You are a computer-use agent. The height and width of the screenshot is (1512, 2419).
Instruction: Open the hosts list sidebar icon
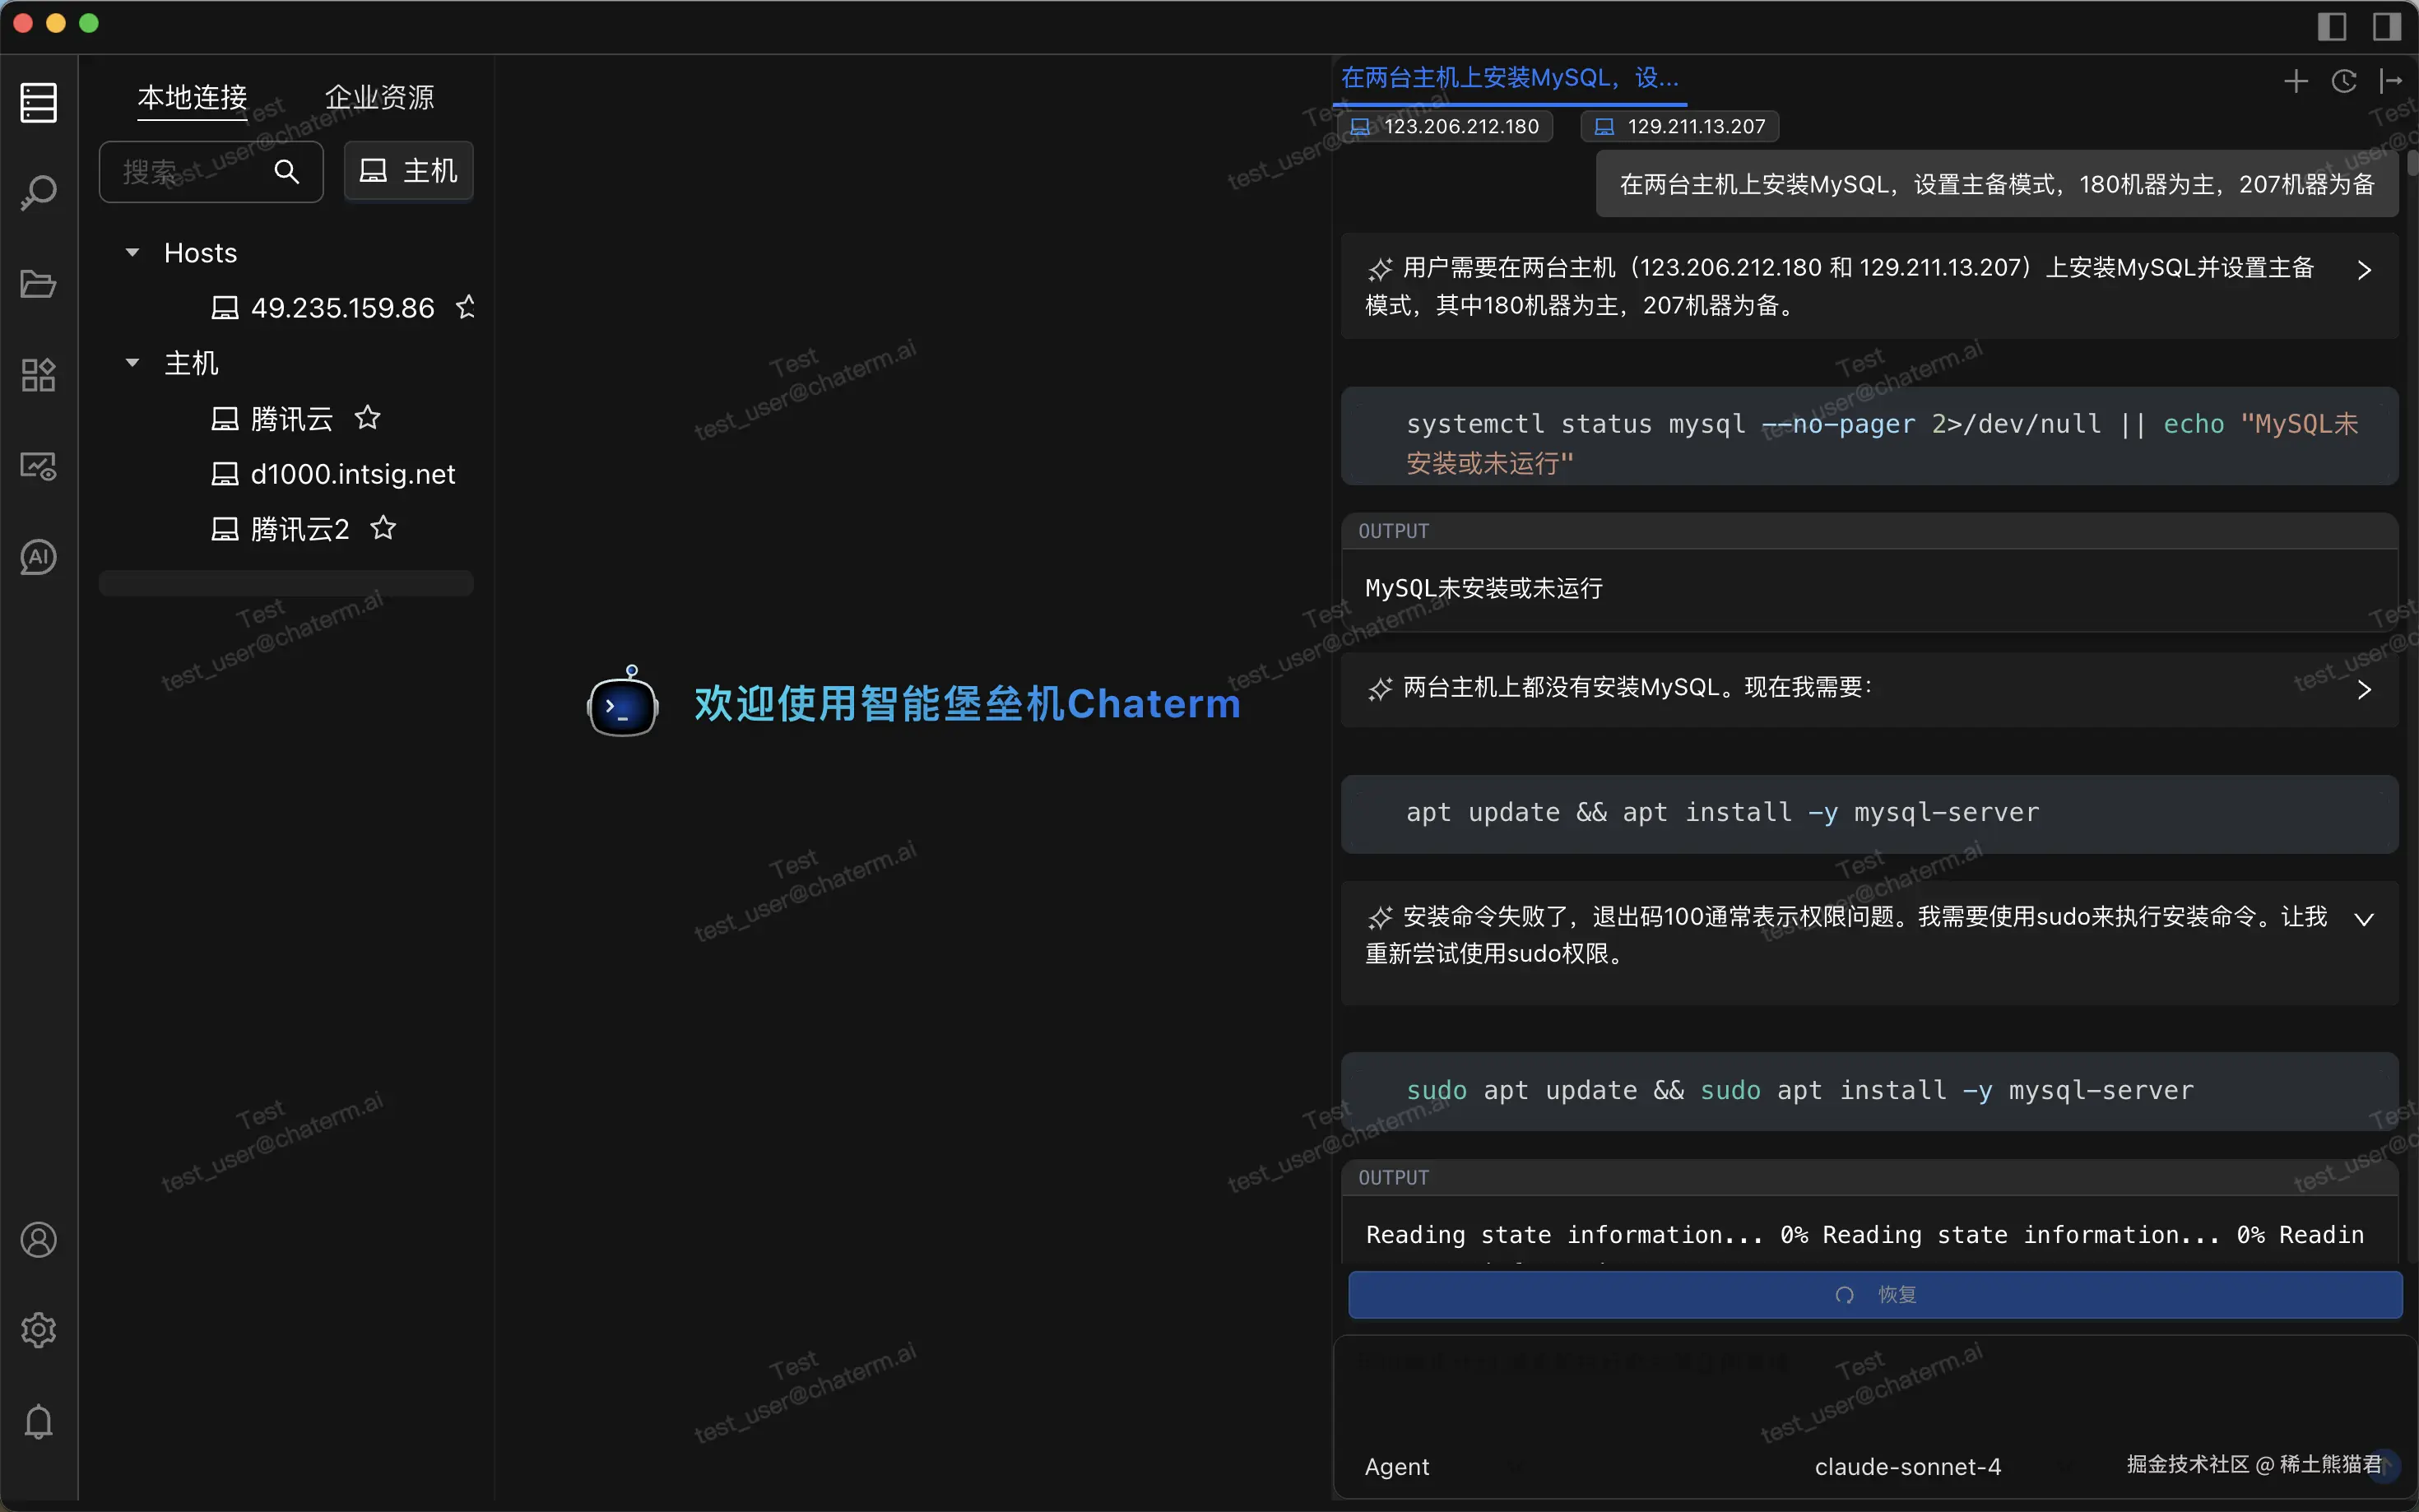click(x=38, y=102)
